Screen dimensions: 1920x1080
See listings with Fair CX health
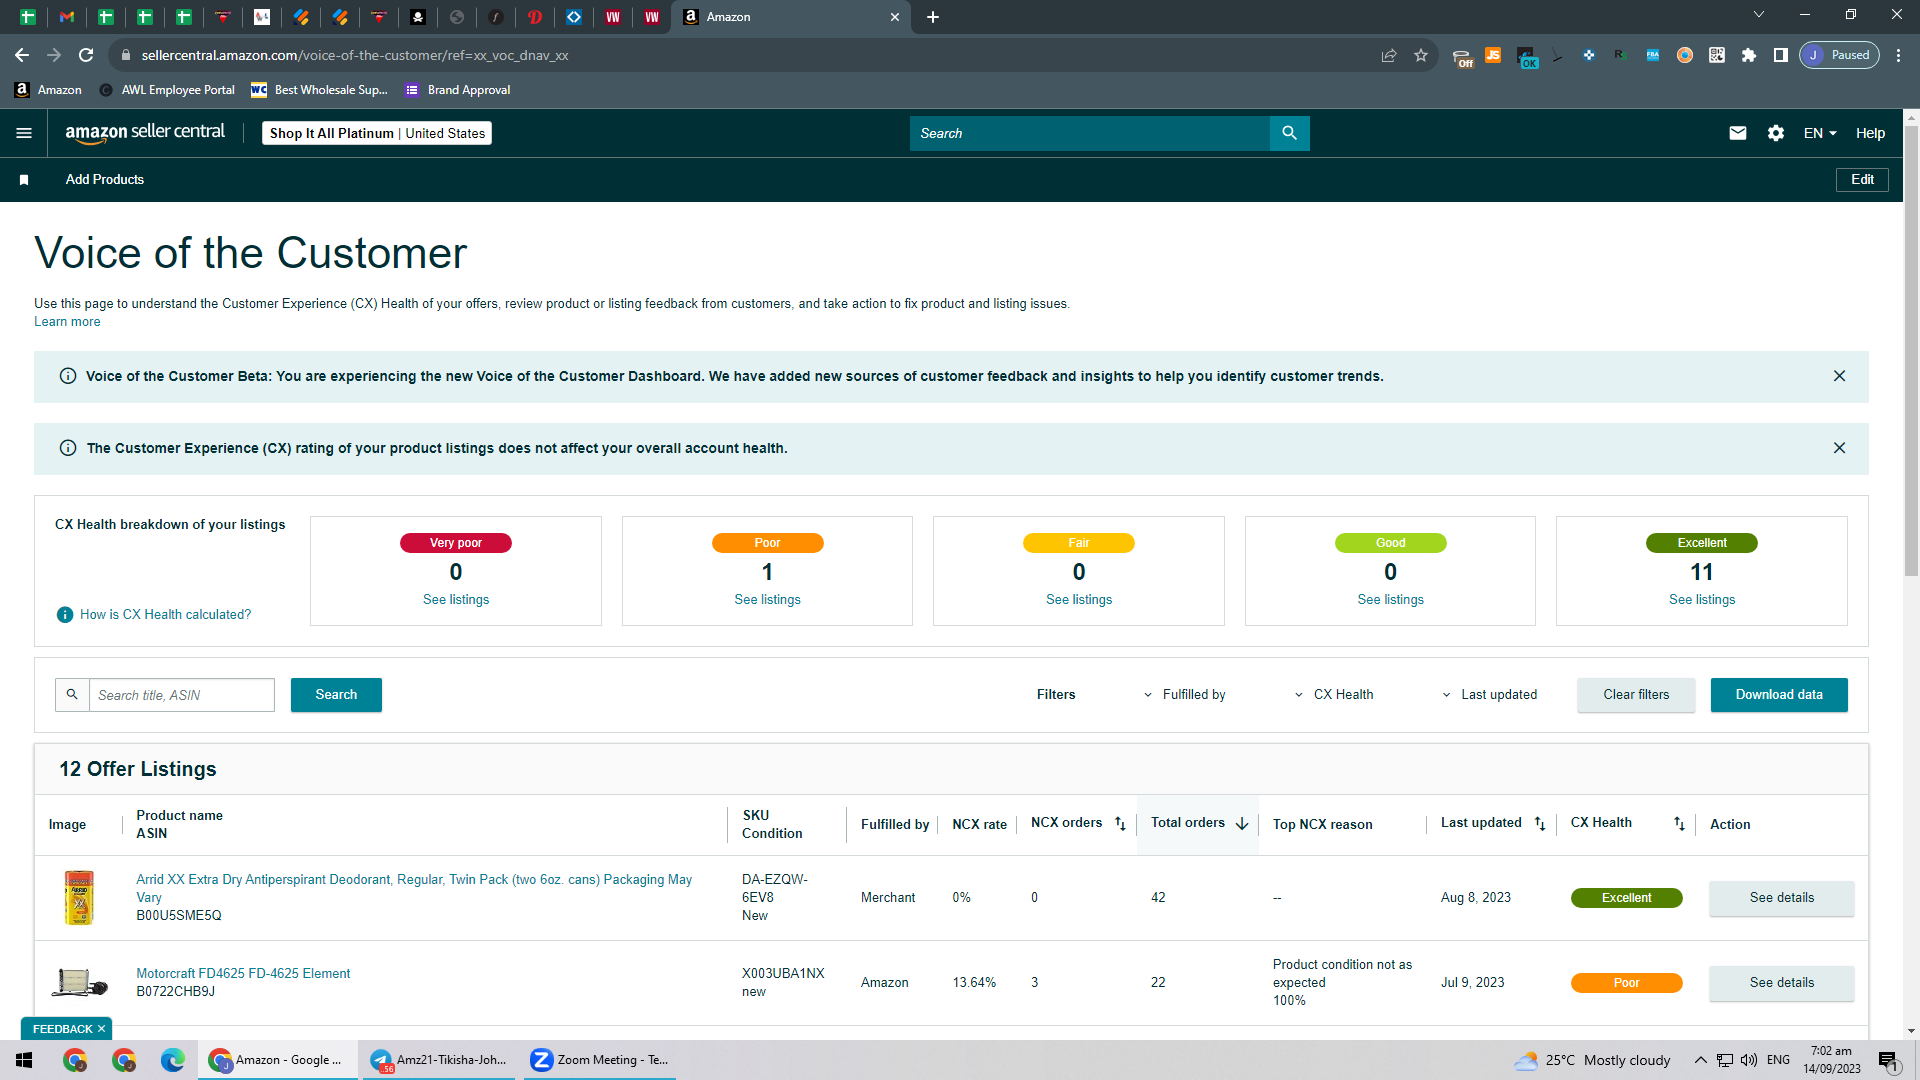(1079, 600)
